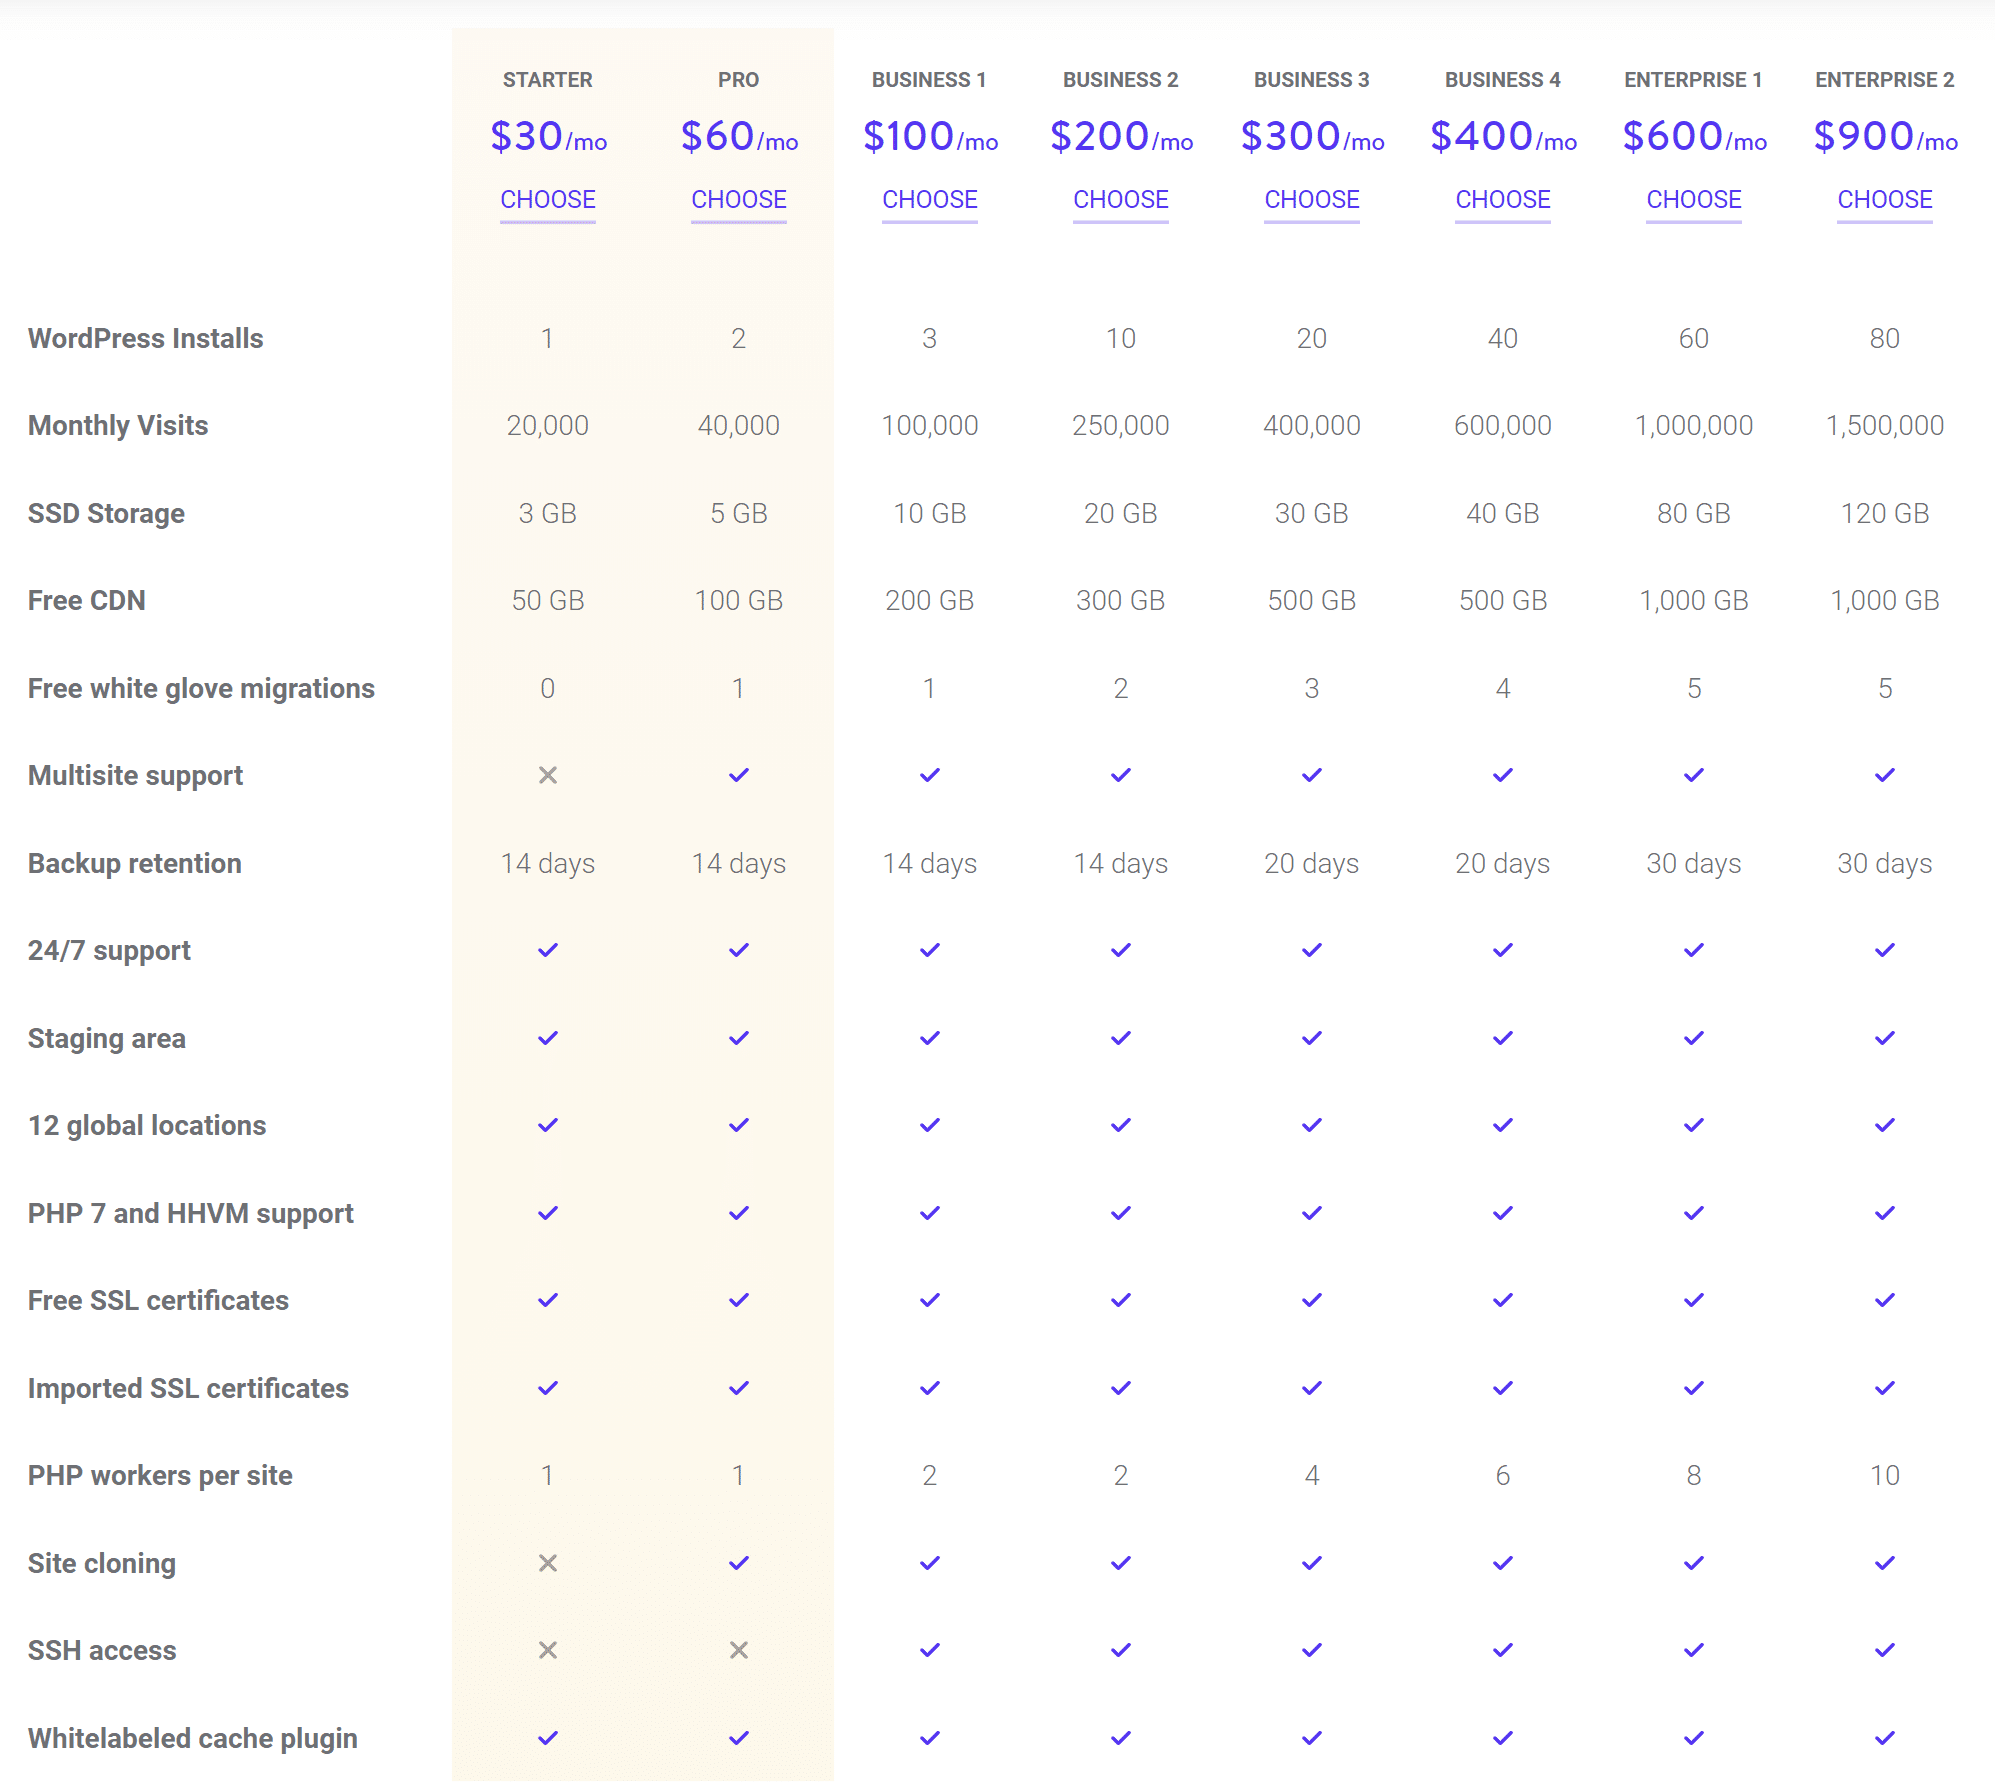The image size is (1995, 1790).
Task: Click CHOOSE beneath the Business 2 plan
Action: tap(1120, 199)
